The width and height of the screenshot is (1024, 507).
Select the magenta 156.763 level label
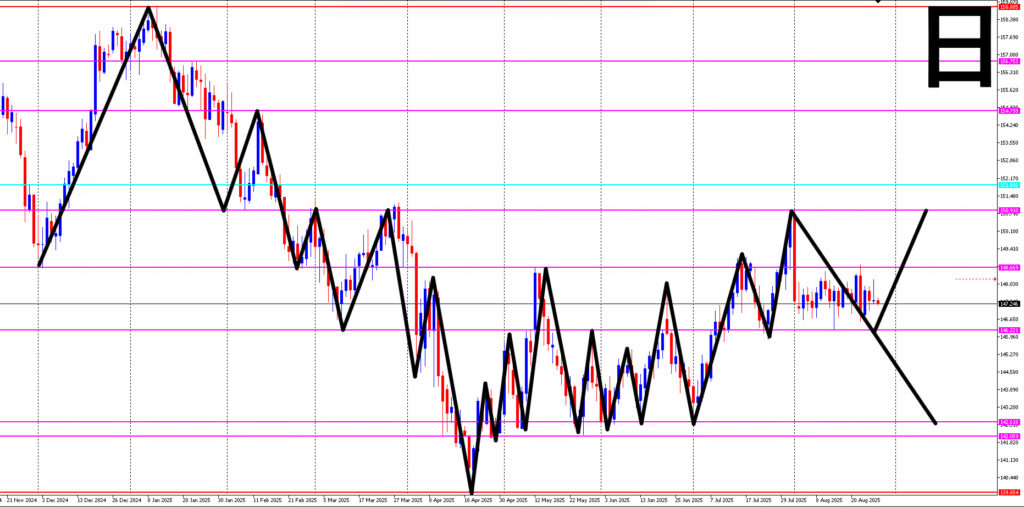(x=1009, y=61)
